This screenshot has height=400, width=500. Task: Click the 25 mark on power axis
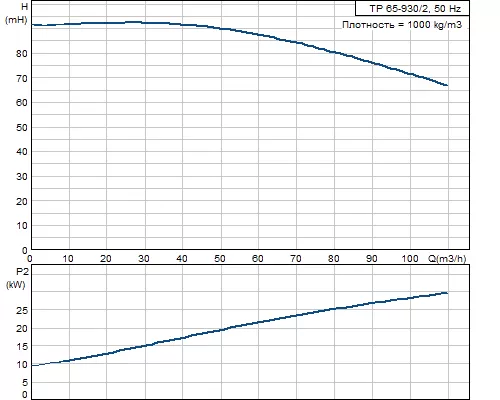click(22, 310)
